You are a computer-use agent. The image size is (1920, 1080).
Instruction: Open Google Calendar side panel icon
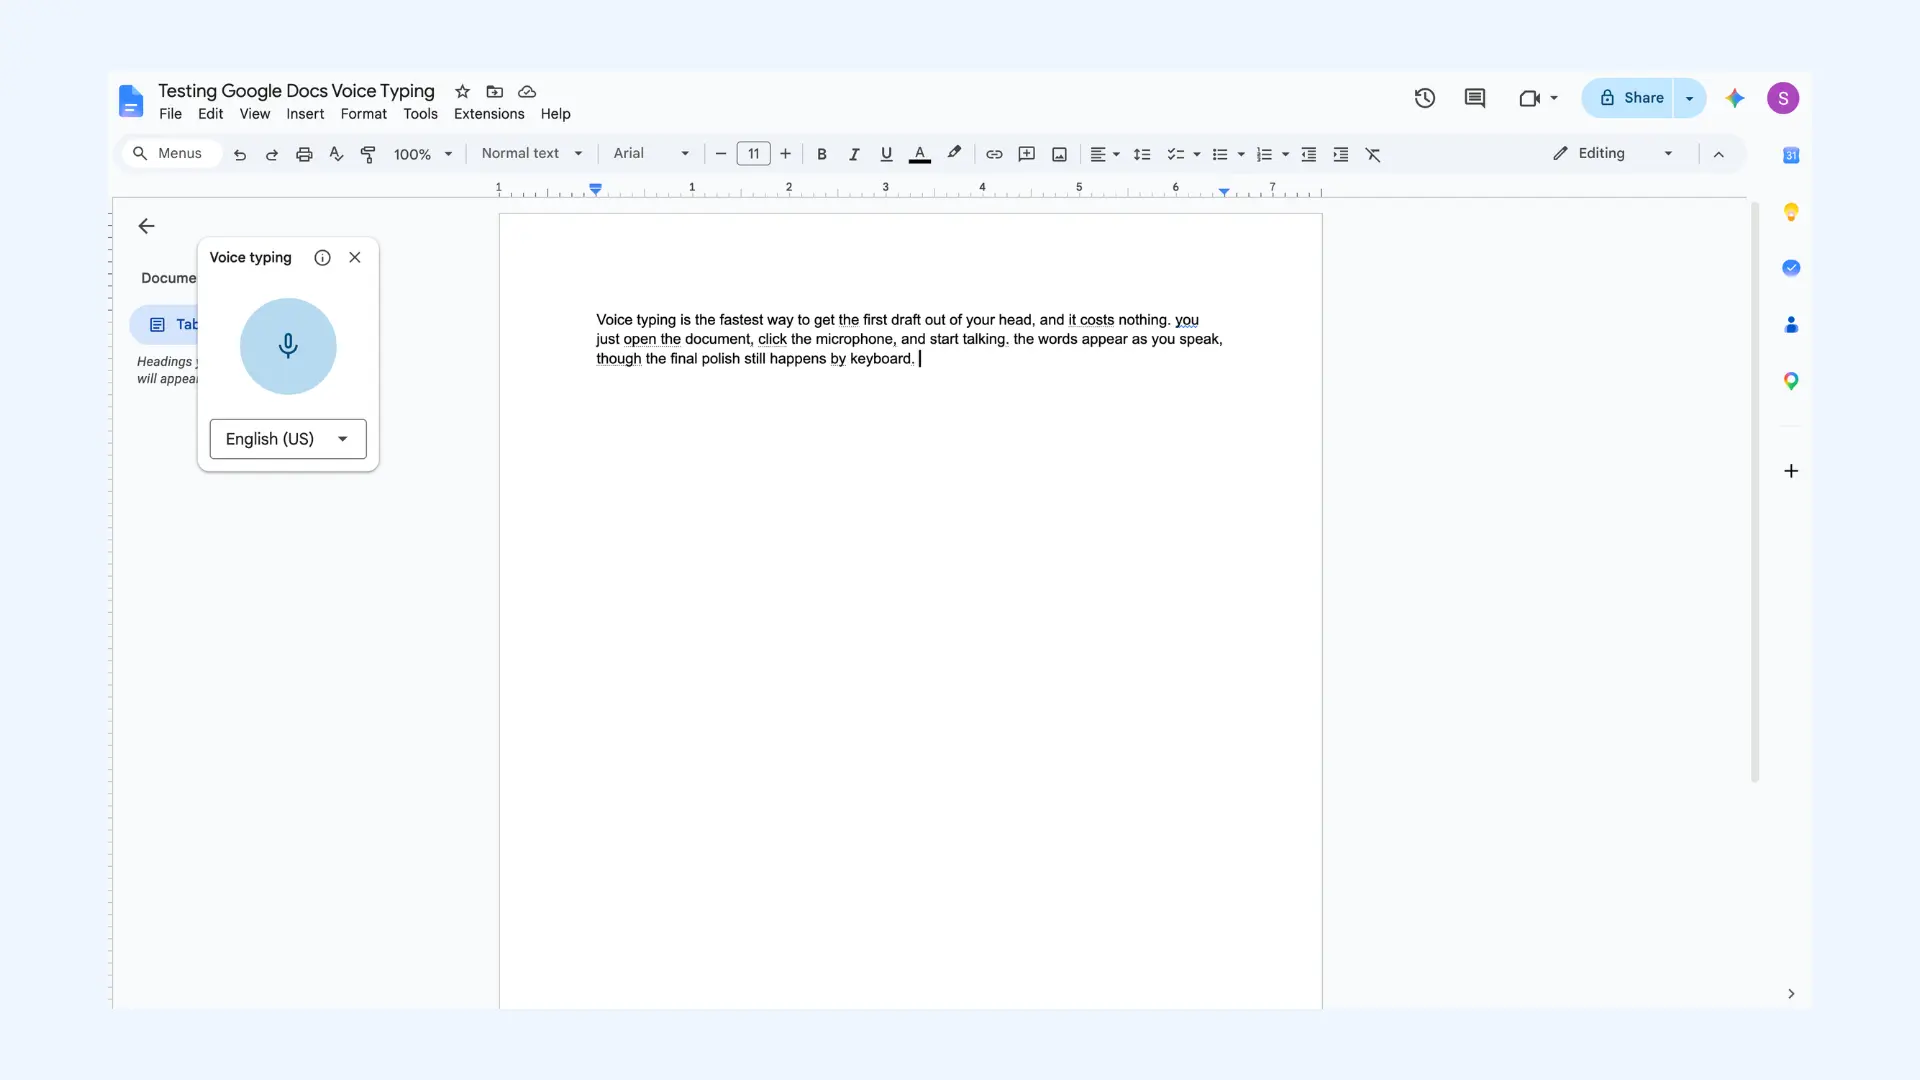(x=1791, y=155)
